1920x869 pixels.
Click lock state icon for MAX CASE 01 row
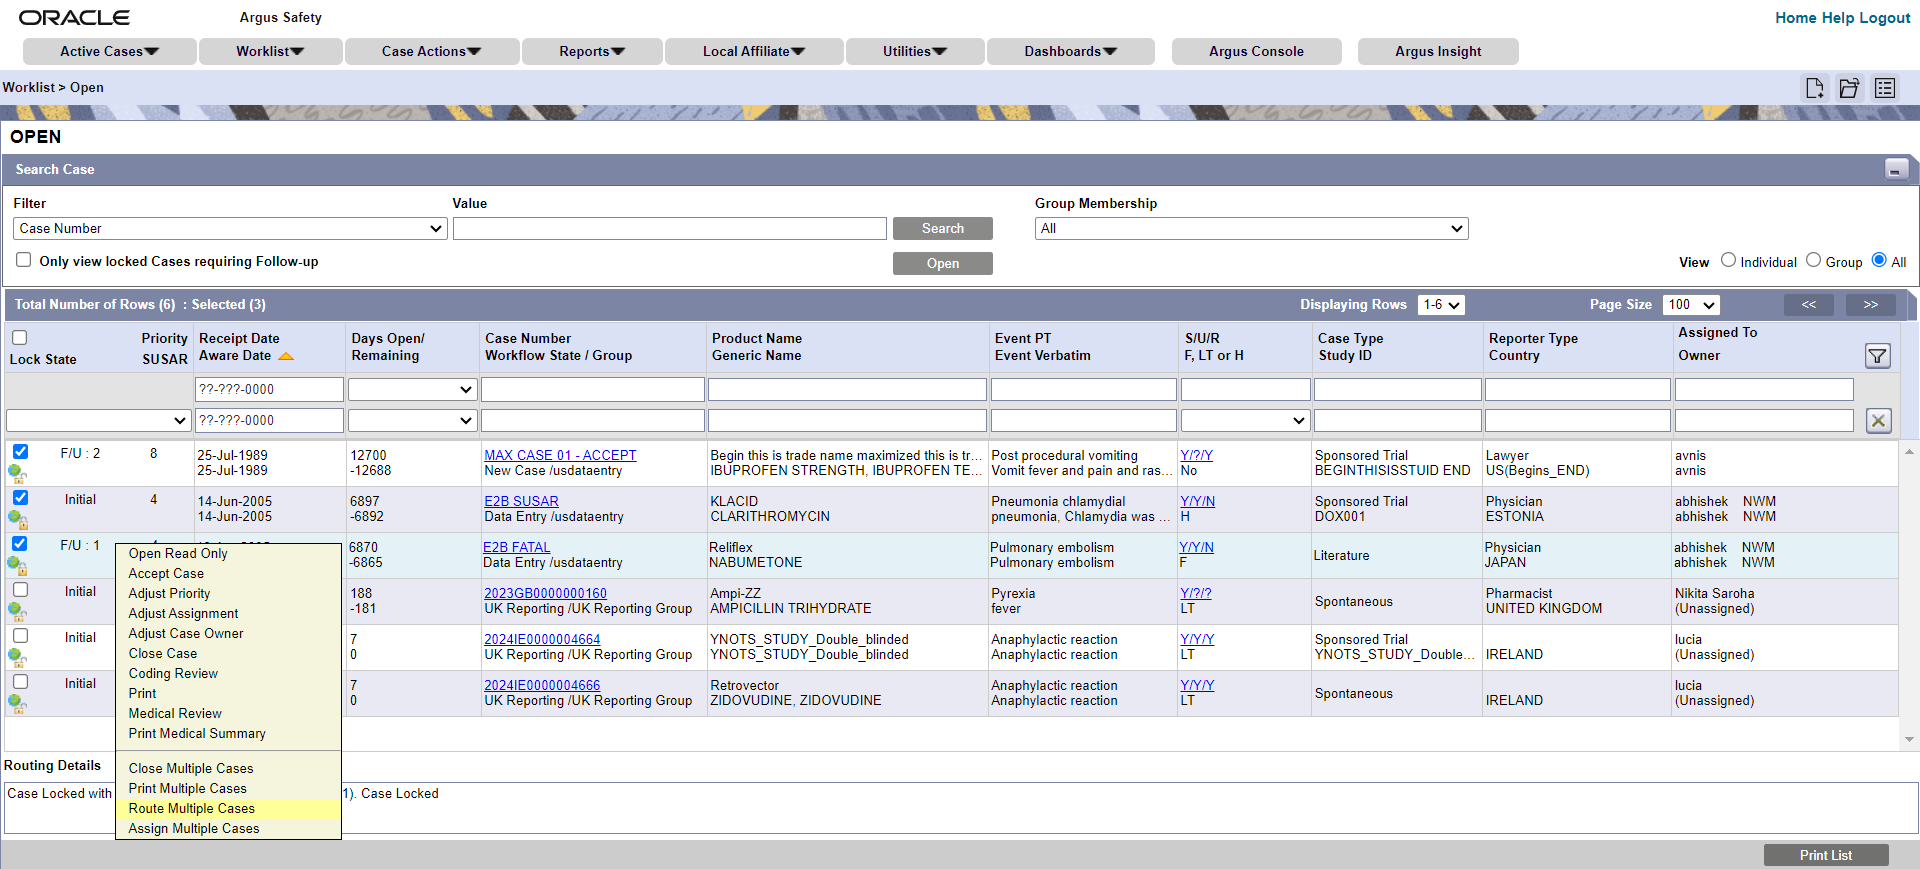click(x=17, y=473)
